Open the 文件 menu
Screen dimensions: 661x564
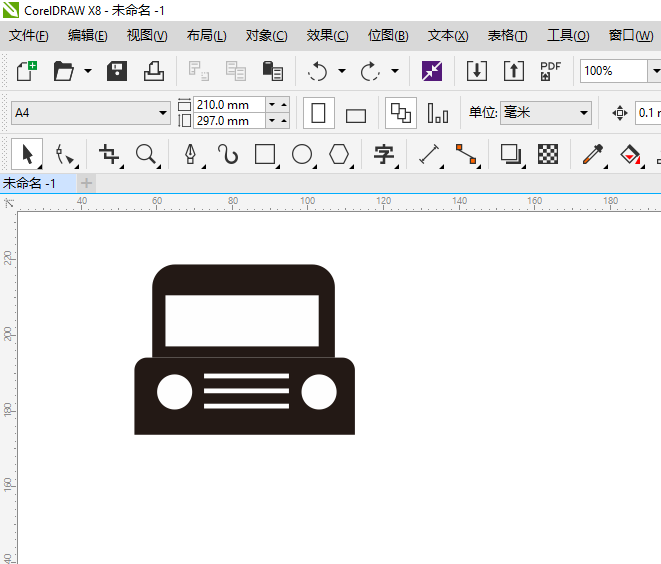click(28, 36)
